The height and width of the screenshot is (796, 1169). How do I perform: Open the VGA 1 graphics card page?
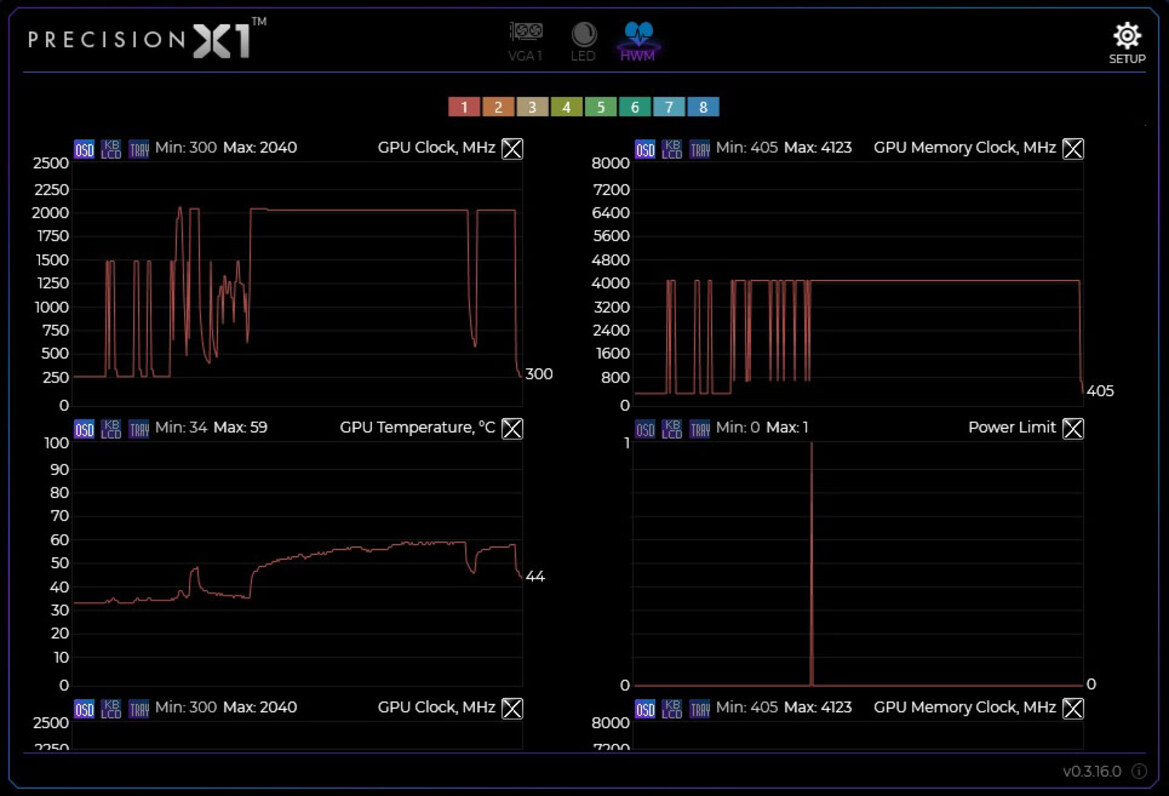coord(526,42)
